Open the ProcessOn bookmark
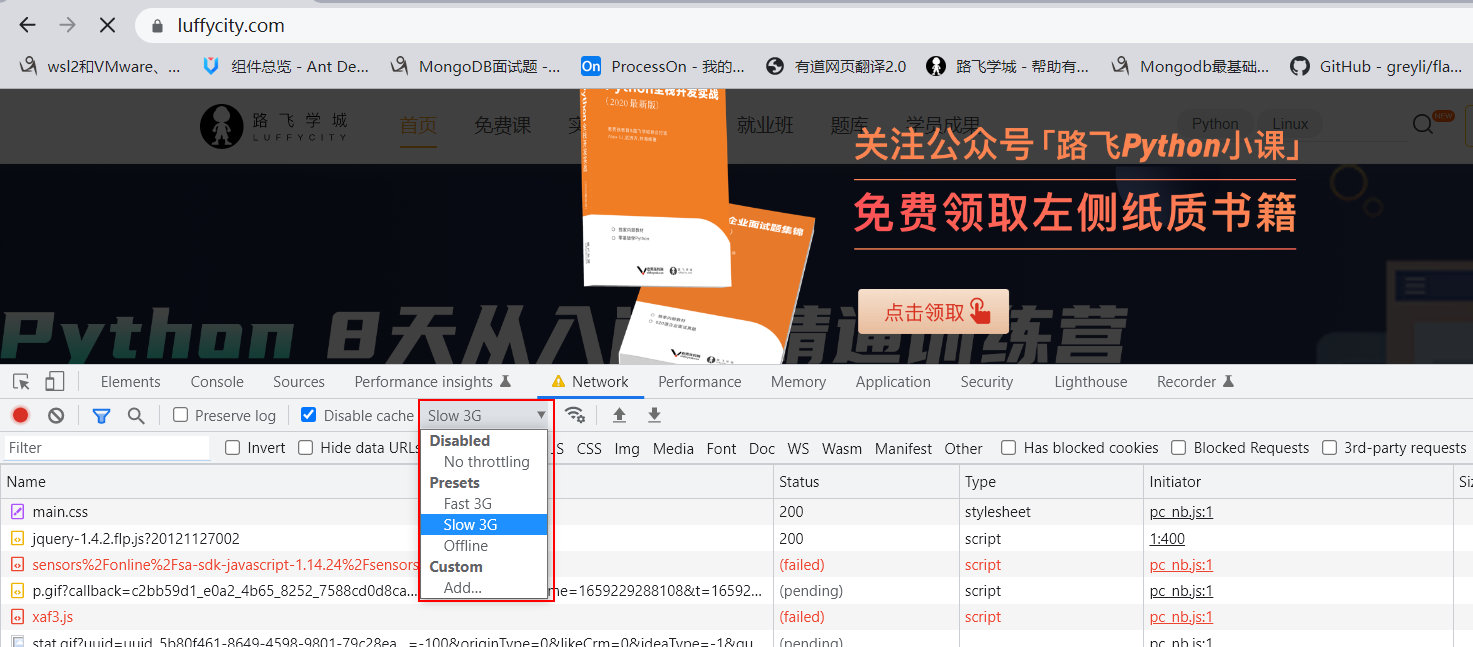The image size is (1473, 647). click(663, 66)
